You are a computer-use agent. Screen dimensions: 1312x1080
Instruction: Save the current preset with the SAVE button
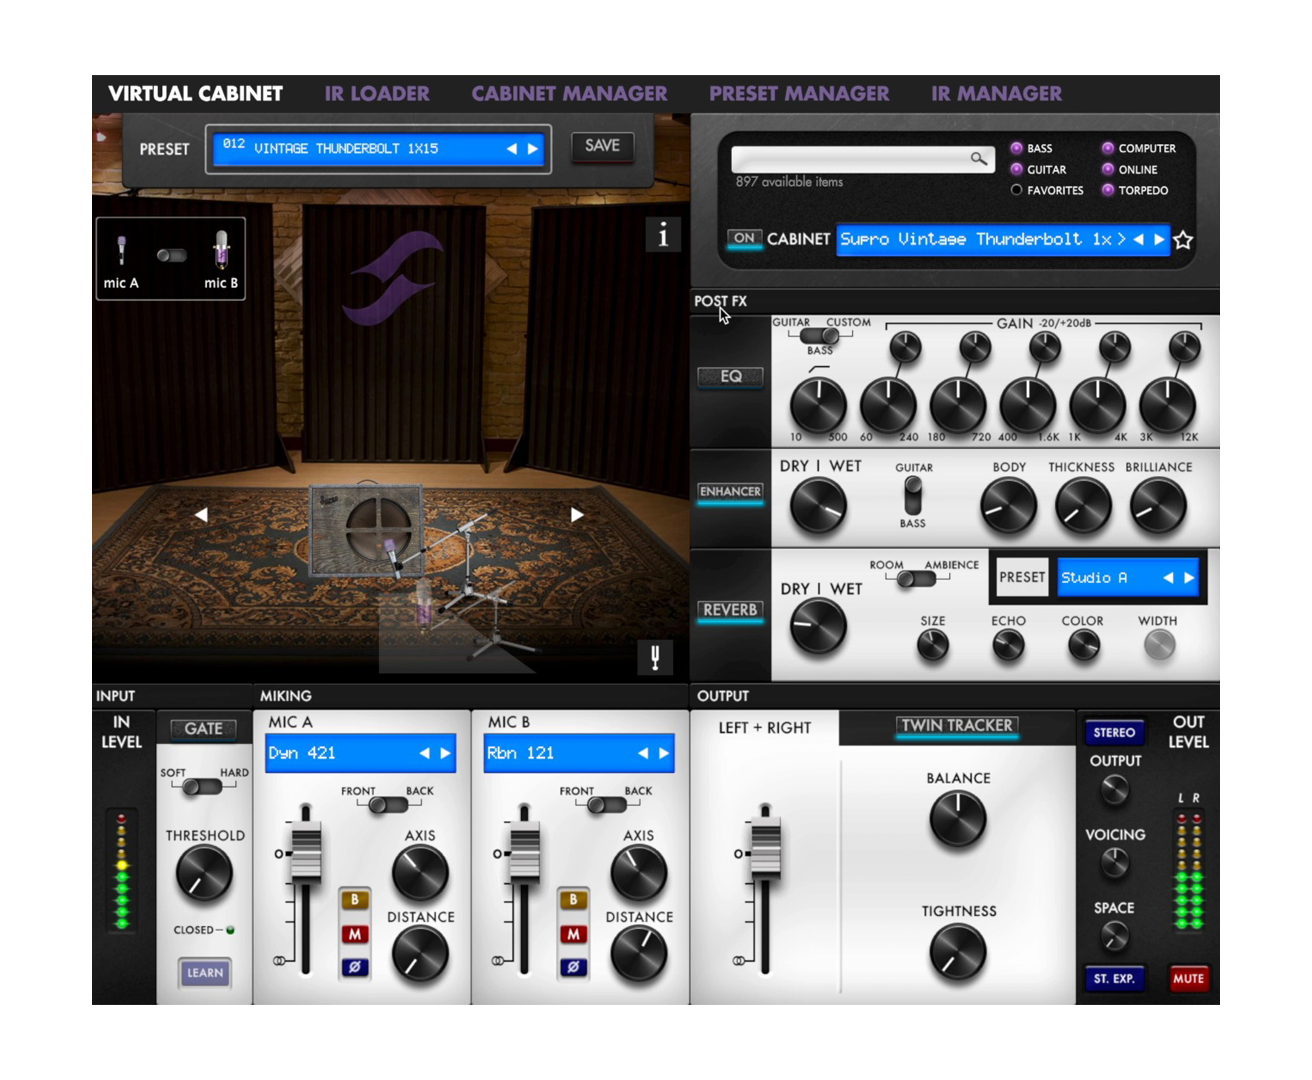click(x=602, y=144)
